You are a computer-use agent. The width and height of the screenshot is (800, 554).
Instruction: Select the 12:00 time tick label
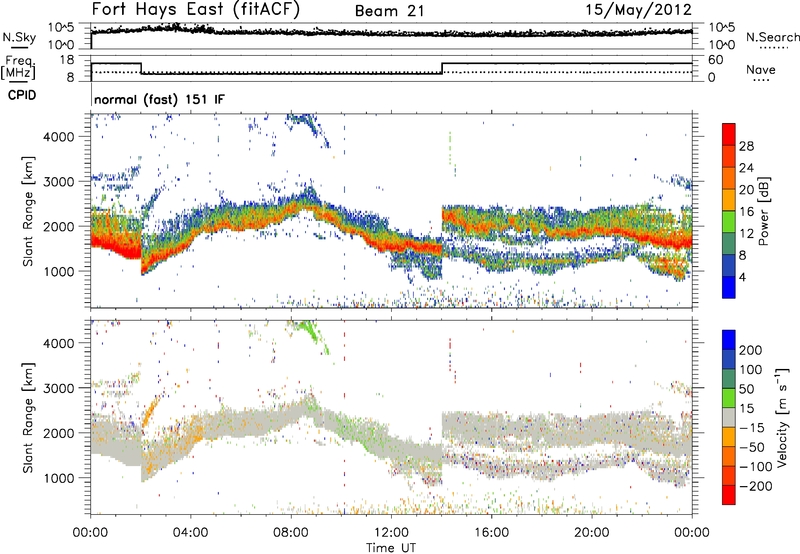[391, 533]
